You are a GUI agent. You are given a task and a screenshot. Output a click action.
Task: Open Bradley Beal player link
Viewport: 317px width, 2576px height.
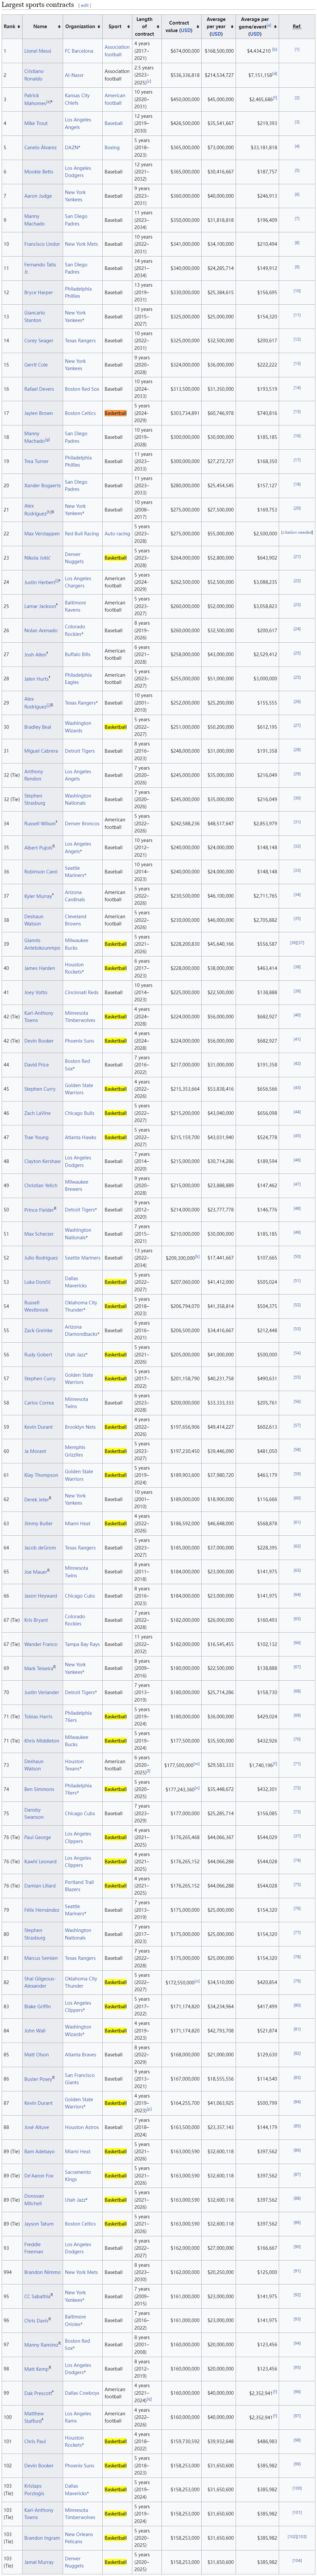[x=38, y=727]
